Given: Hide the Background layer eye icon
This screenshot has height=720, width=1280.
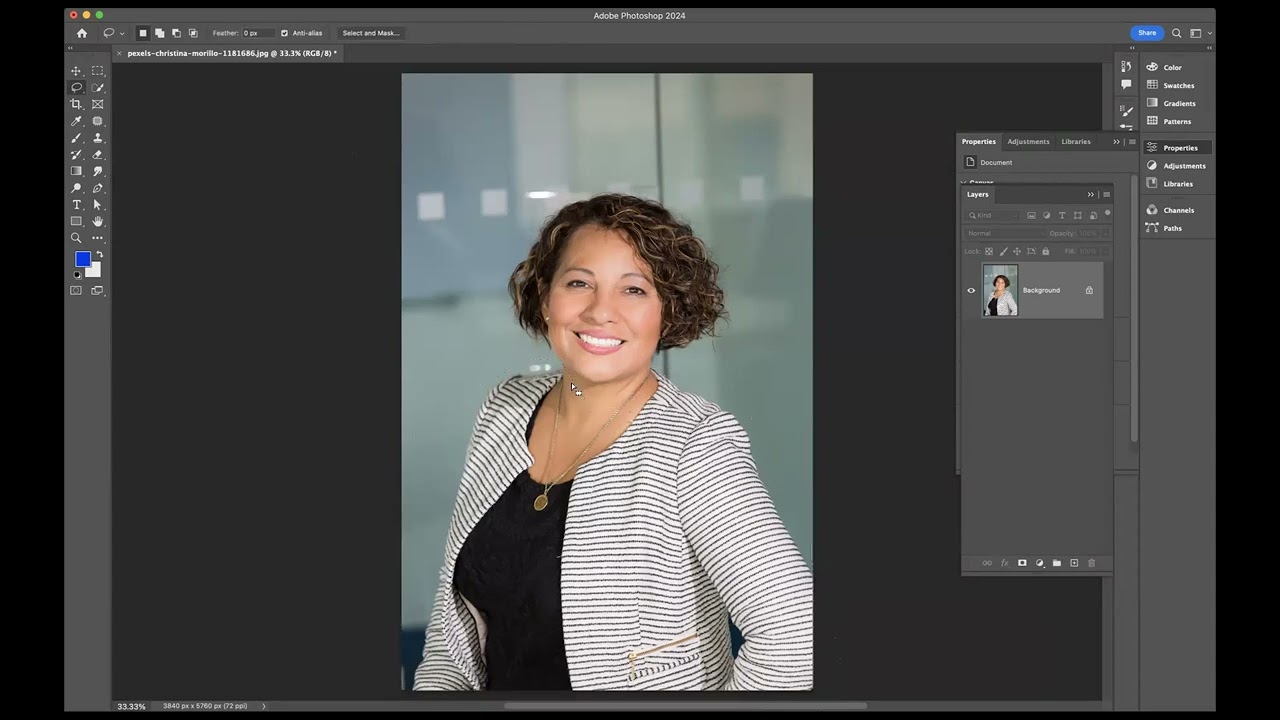Looking at the screenshot, I should [x=971, y=291].
